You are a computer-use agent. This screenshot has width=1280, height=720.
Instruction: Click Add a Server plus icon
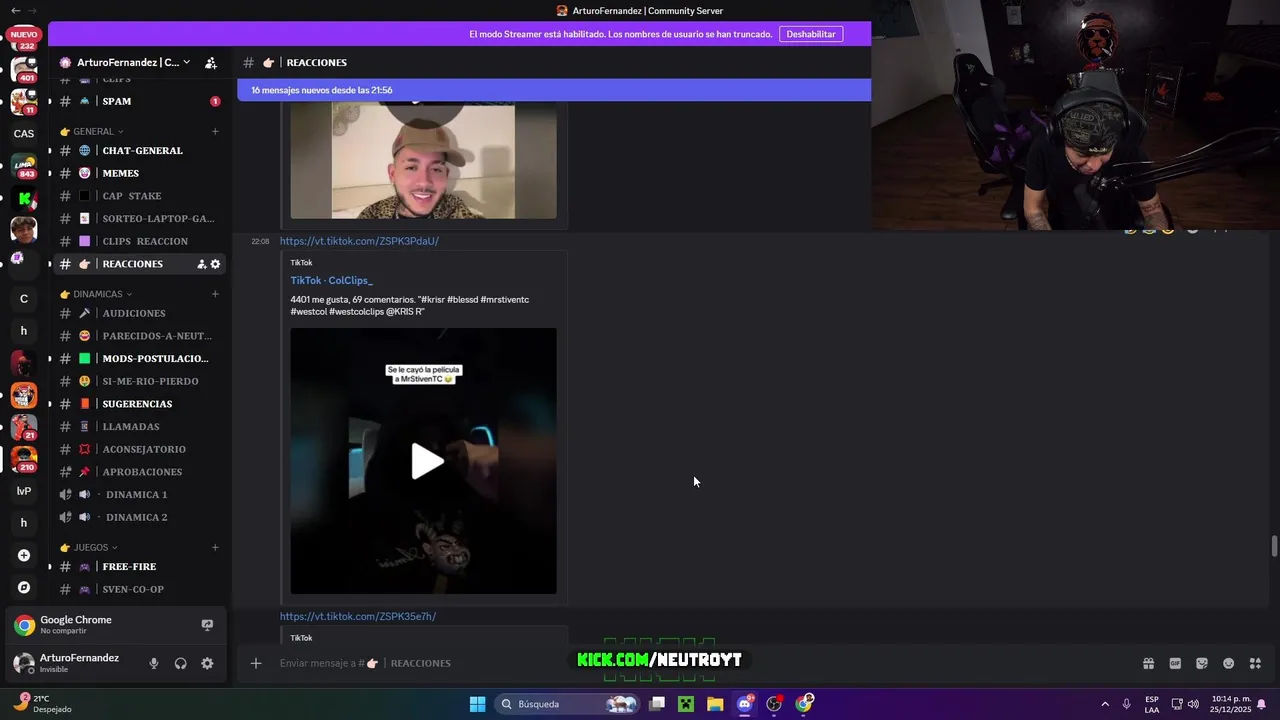(24, 555)
